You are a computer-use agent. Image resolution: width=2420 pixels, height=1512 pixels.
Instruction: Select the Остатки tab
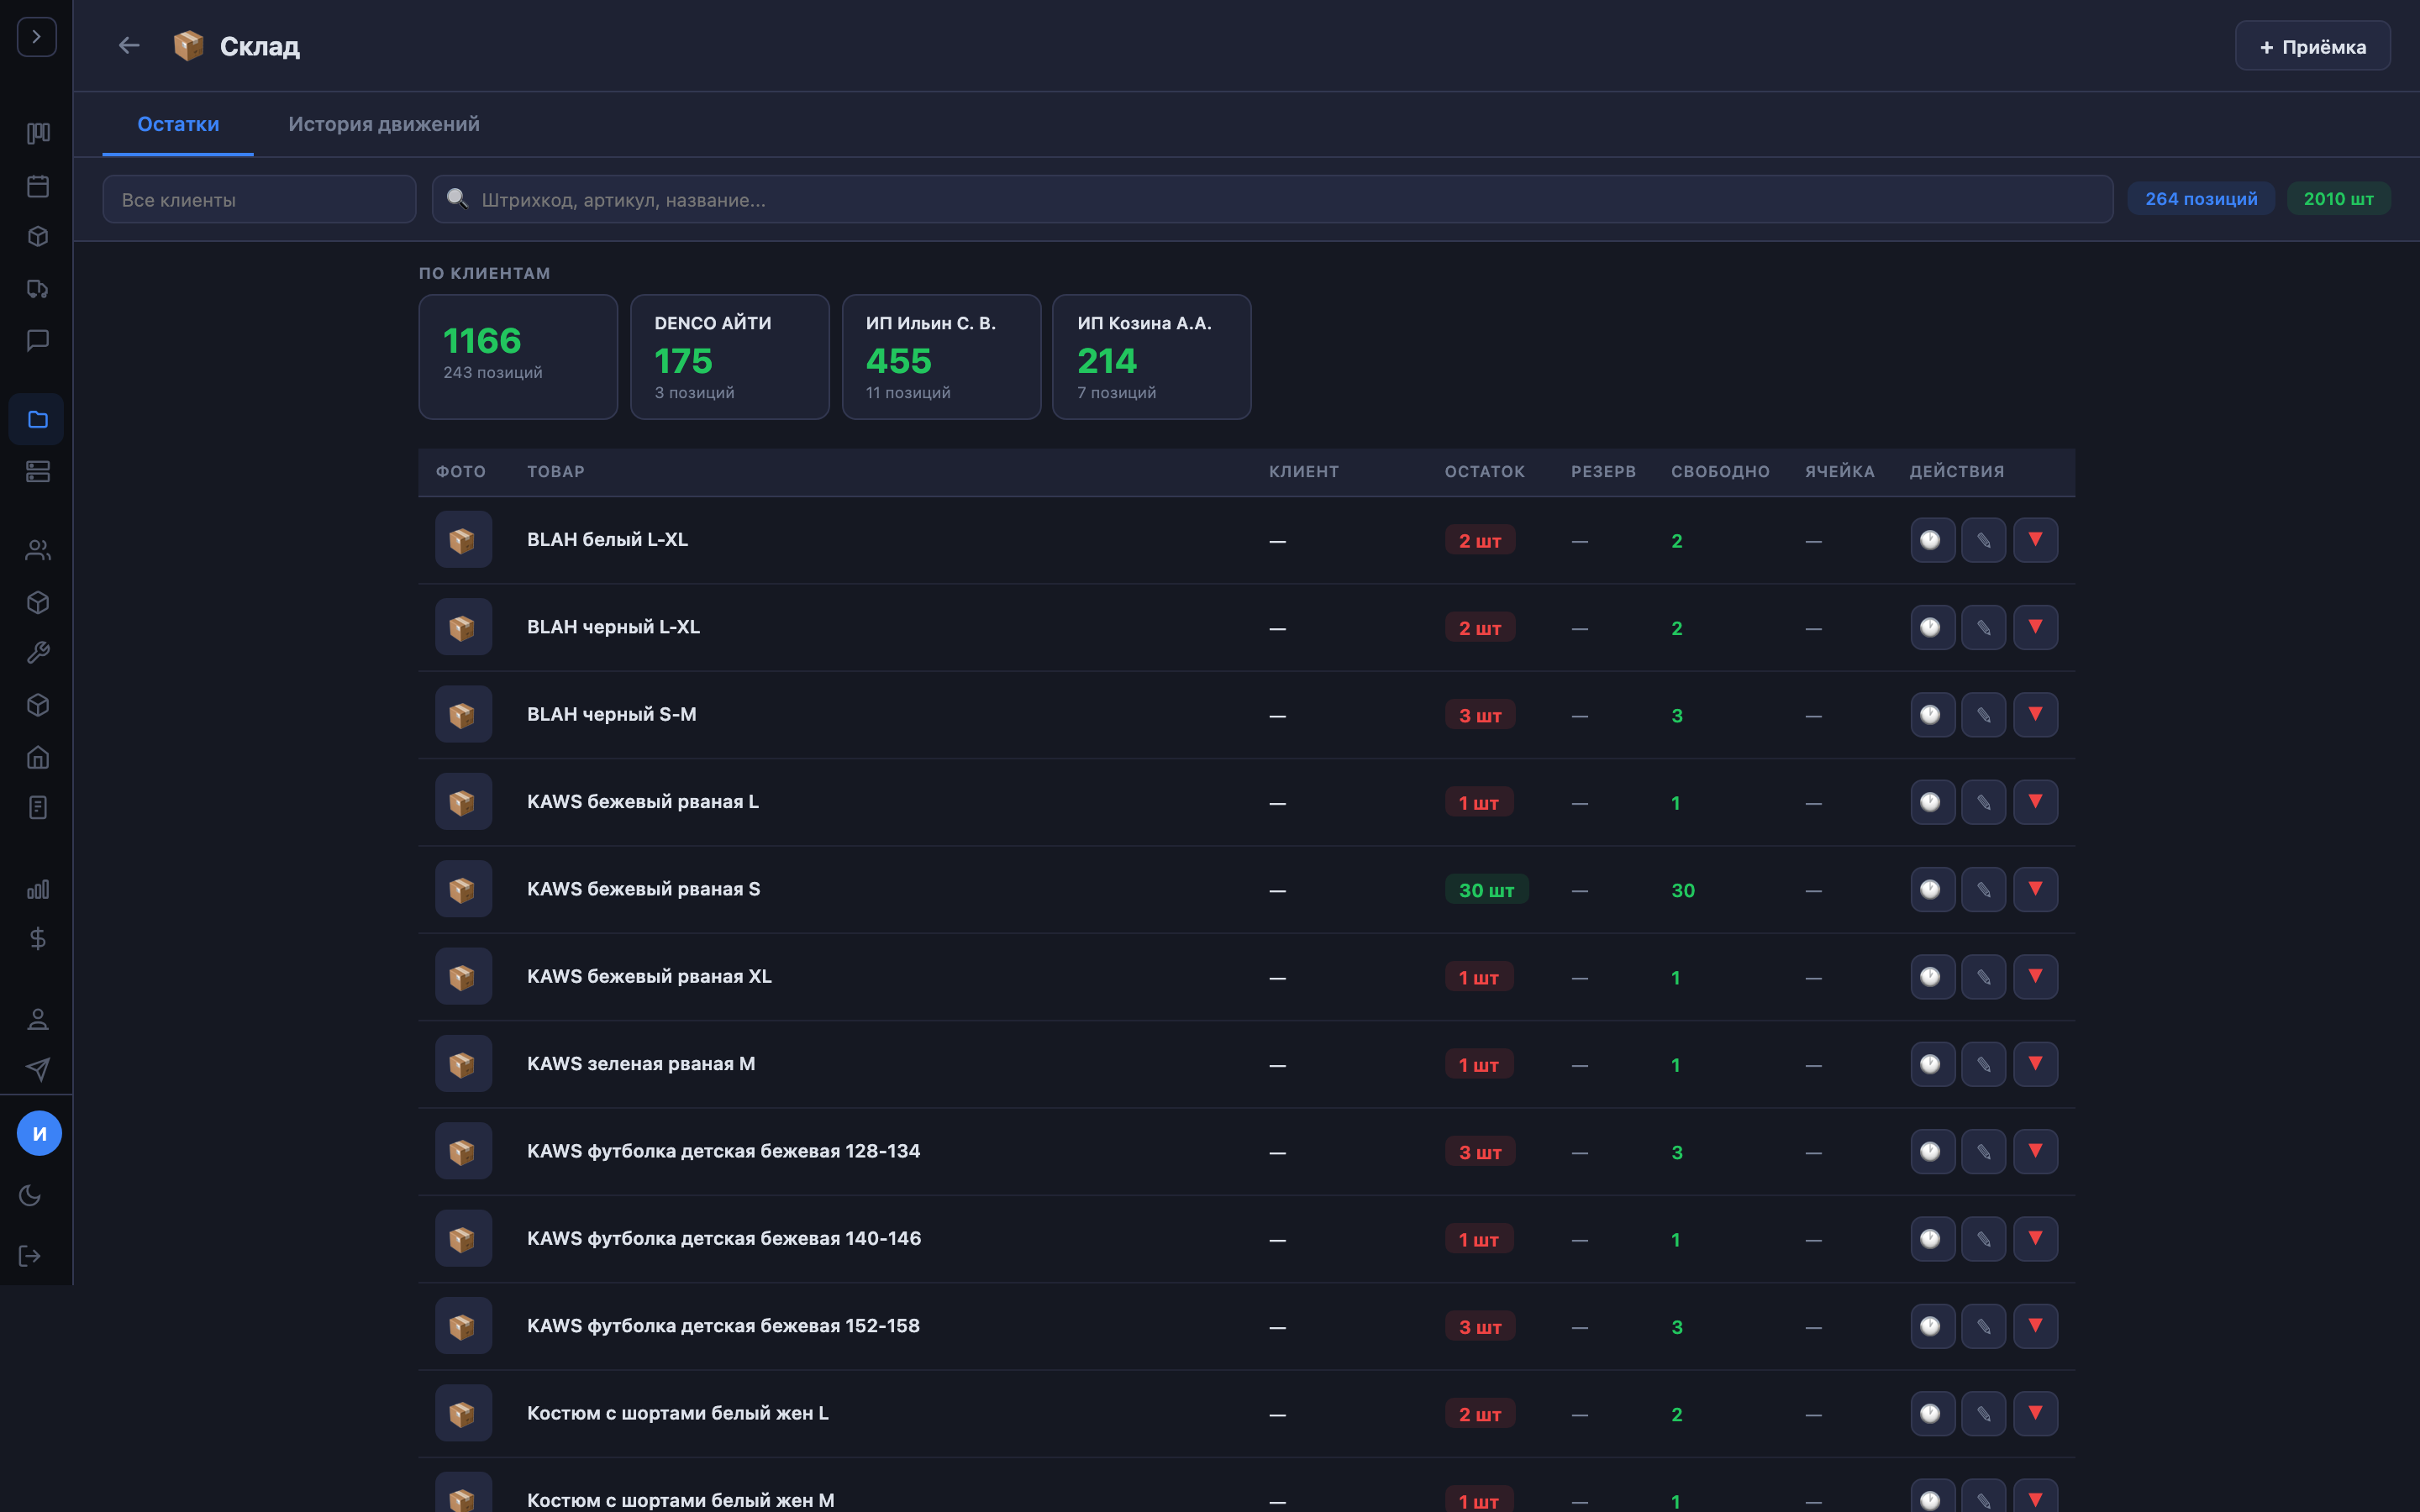click(x=178, y=124)
